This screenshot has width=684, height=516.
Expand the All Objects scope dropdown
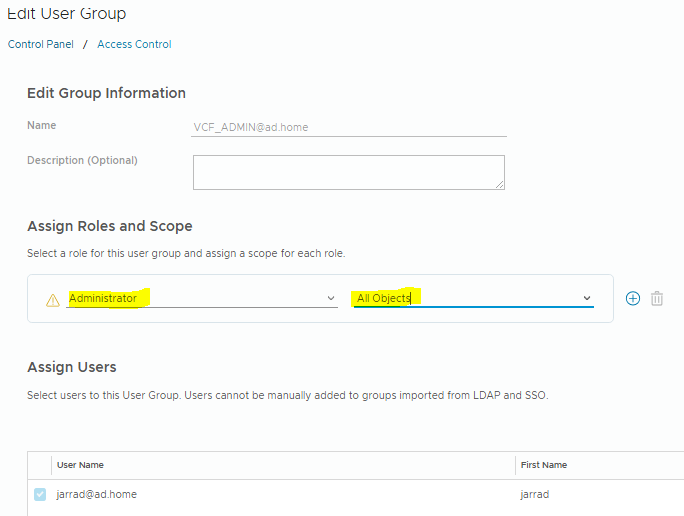(x=470, y=298)
